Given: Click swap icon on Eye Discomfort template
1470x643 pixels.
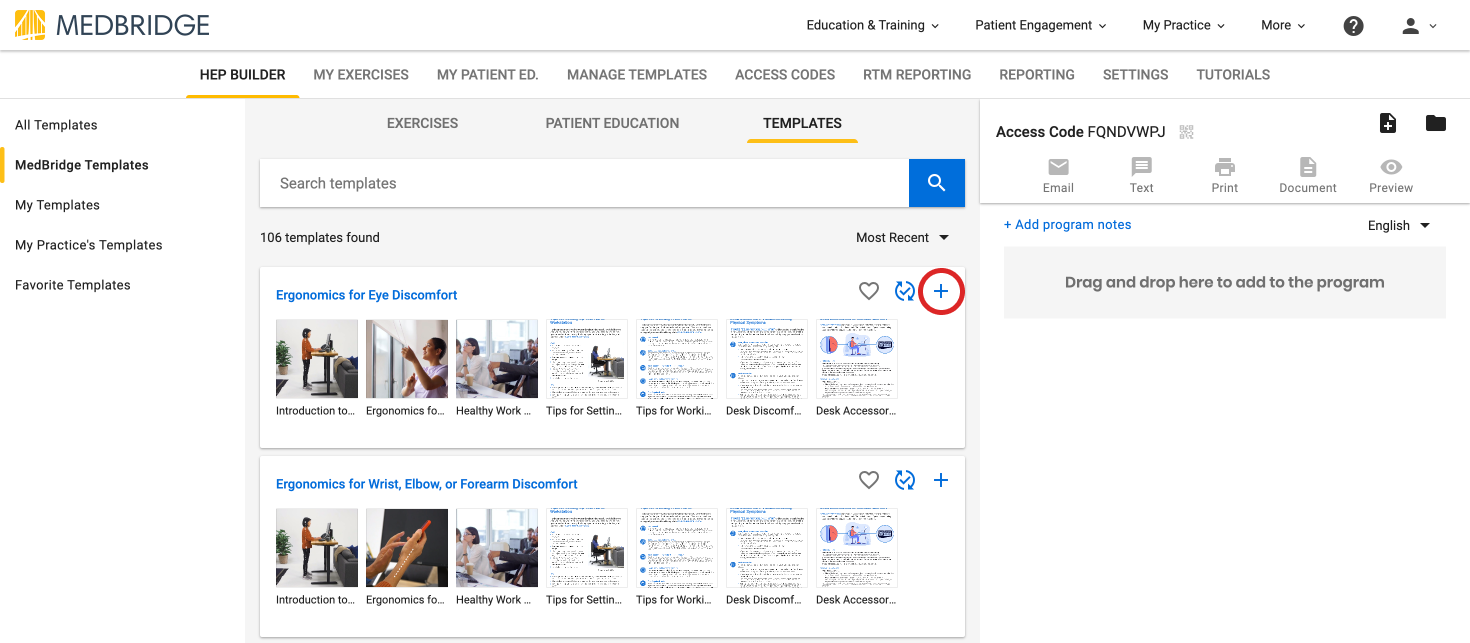Looking at the screenshot, I should click(905, 291).
